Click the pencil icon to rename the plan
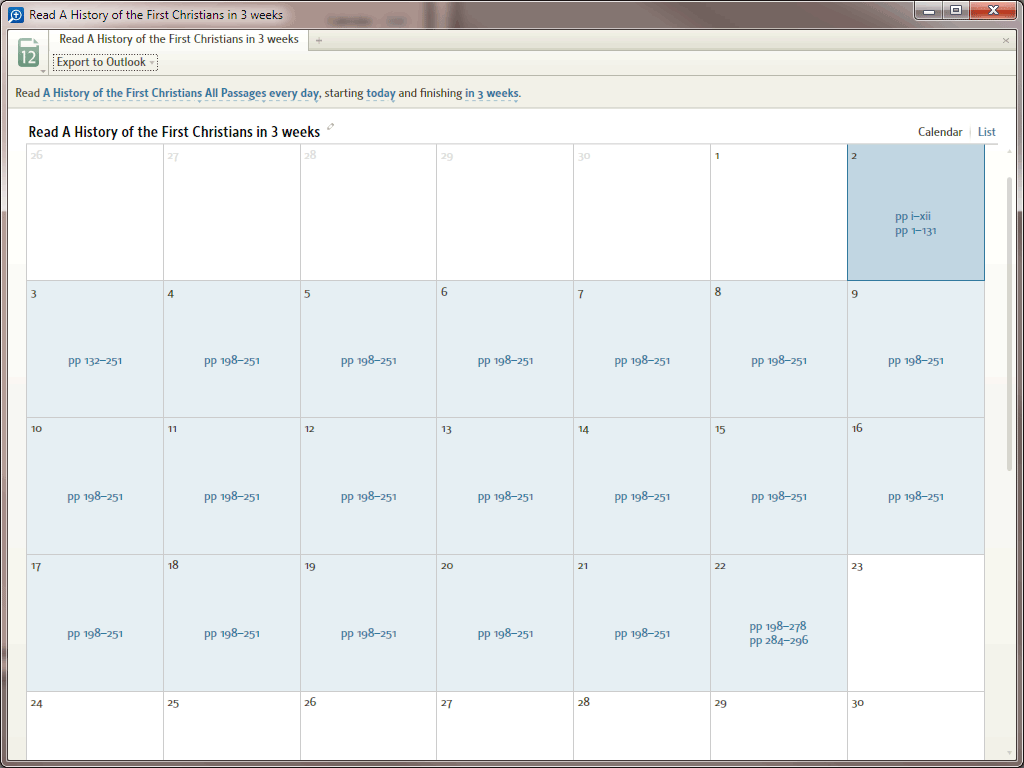Viewport: 1024px width, 768px height. (x=330, y=127)
